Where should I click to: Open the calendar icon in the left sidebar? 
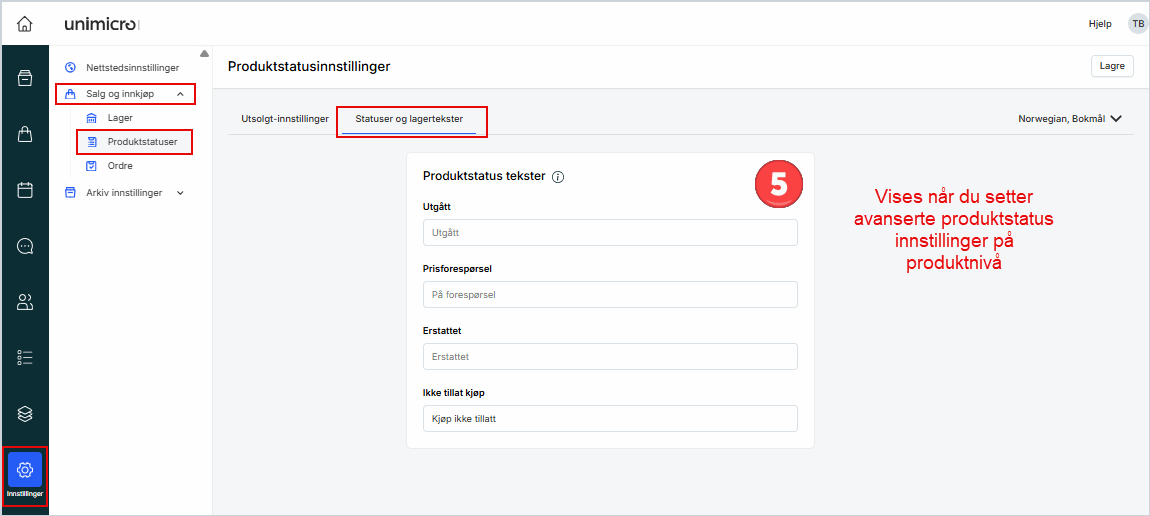coord(25,190)
